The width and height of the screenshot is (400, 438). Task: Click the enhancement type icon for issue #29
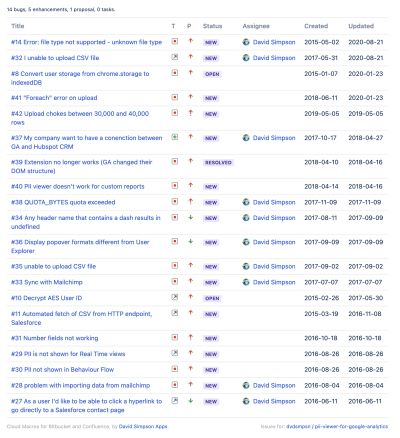click(175, 353)
